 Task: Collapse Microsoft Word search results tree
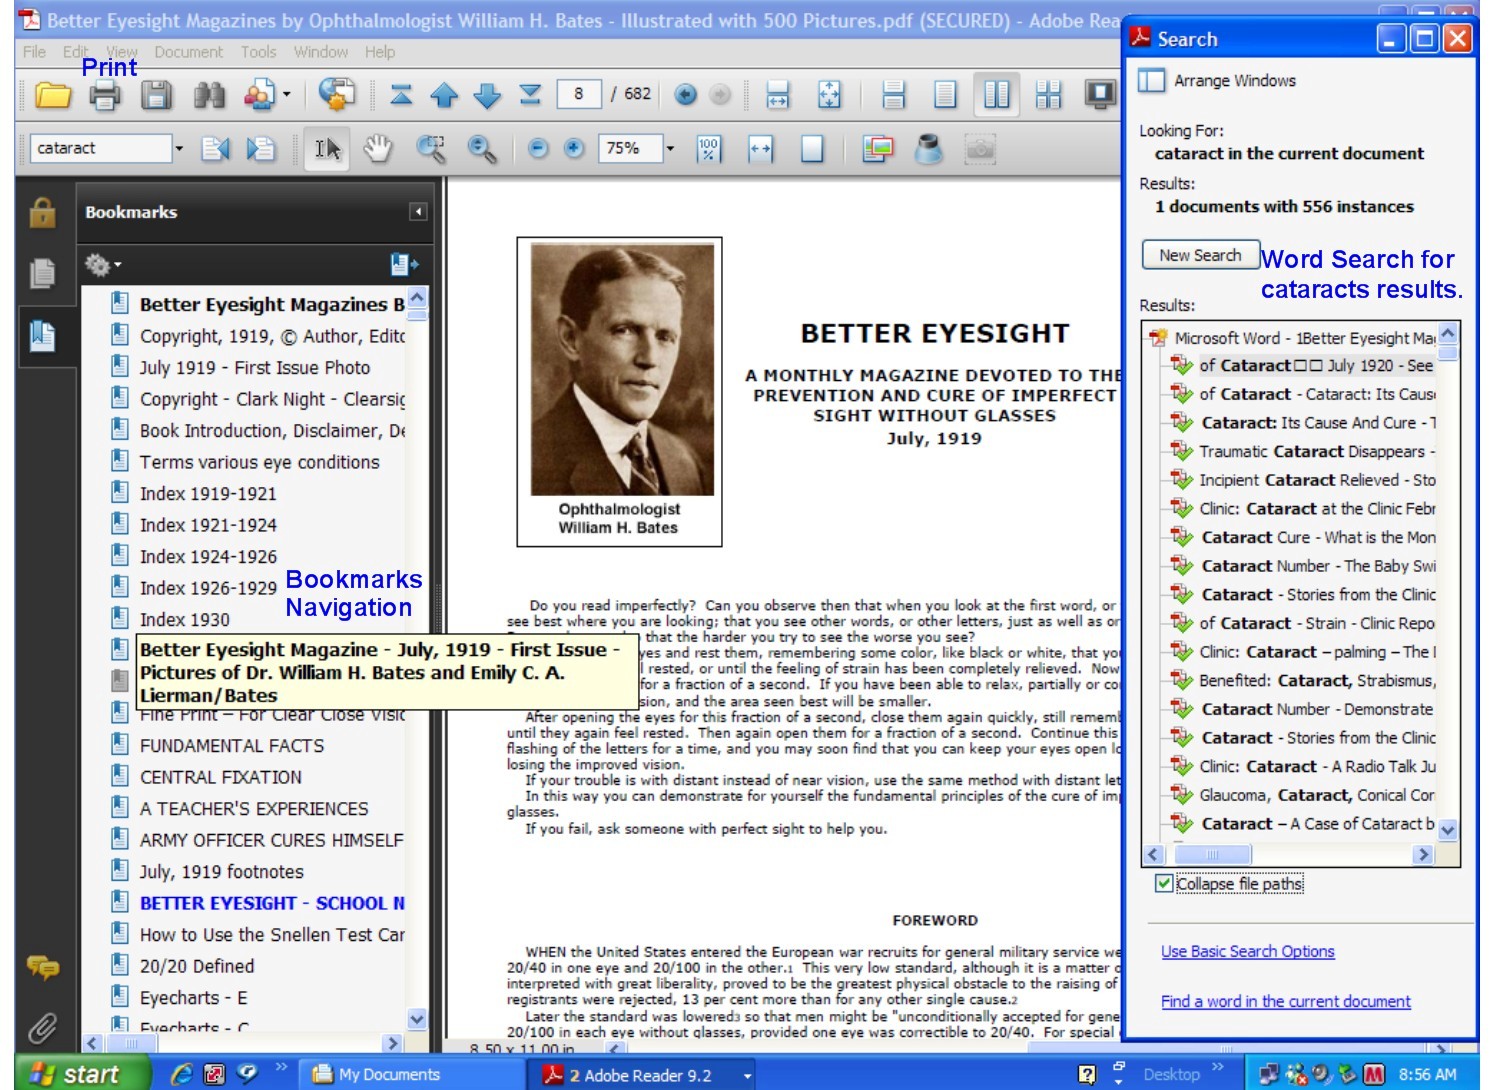point(1158,338)
